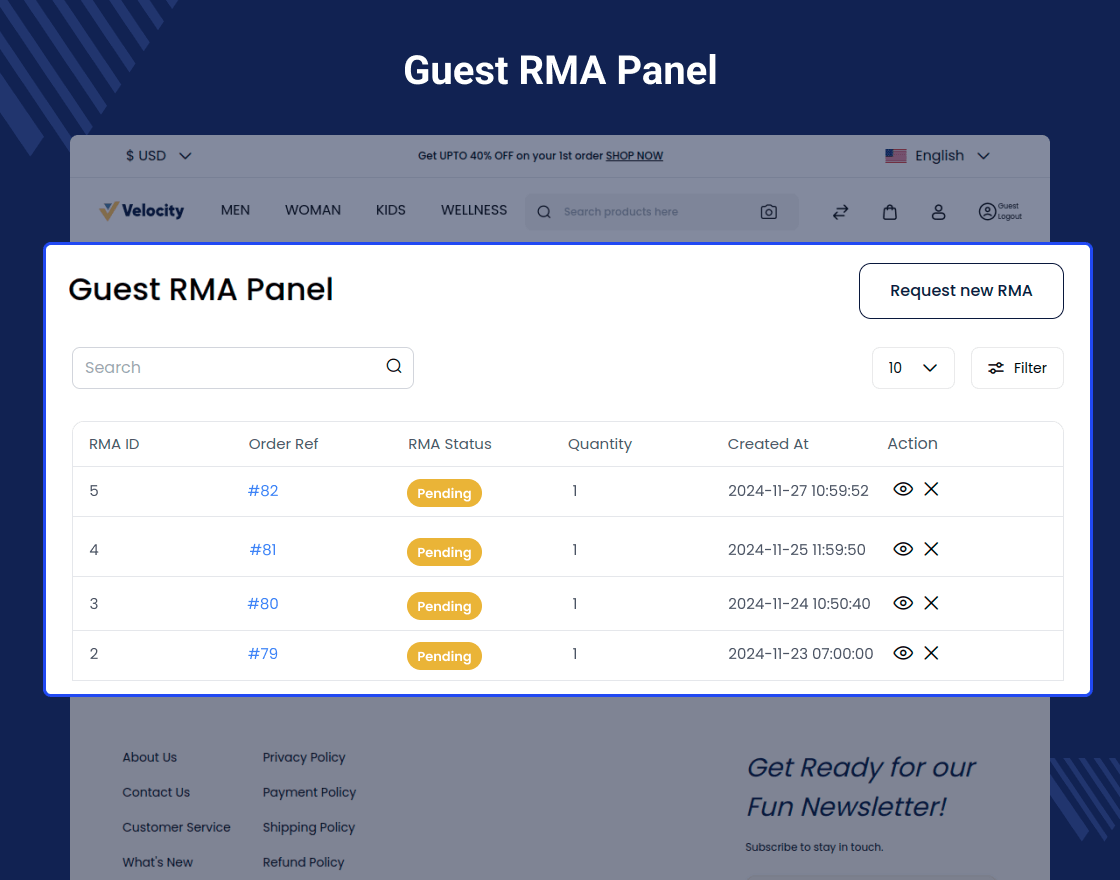
Task: Click the magnifier icon in RMA search
Action: pyautogui.click(x=394, y=366)
